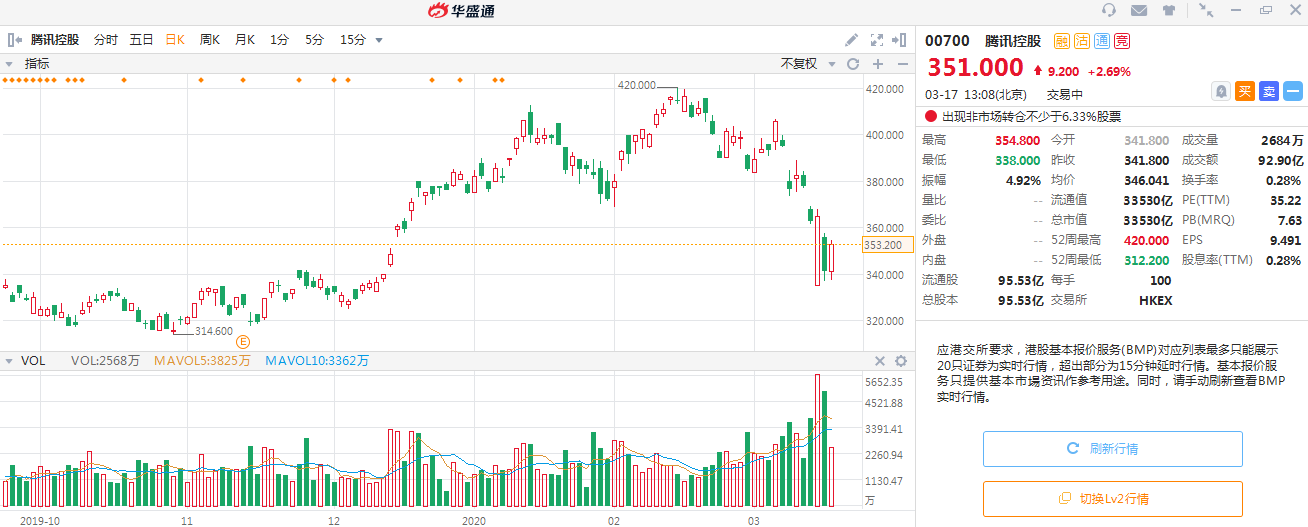Expand more time periods after 15分

pyautogui.click(x=379, y=41)
